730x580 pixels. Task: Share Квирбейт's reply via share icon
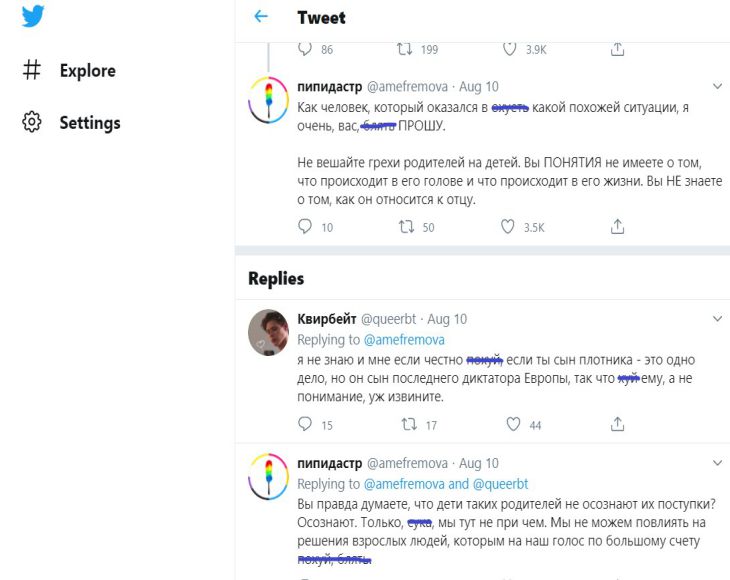click(x=617, y=425)
